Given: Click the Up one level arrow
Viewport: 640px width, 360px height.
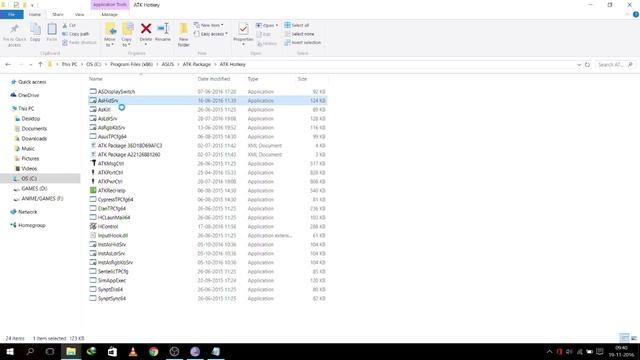Looking at the screenshot, I should tap(40, 64).
